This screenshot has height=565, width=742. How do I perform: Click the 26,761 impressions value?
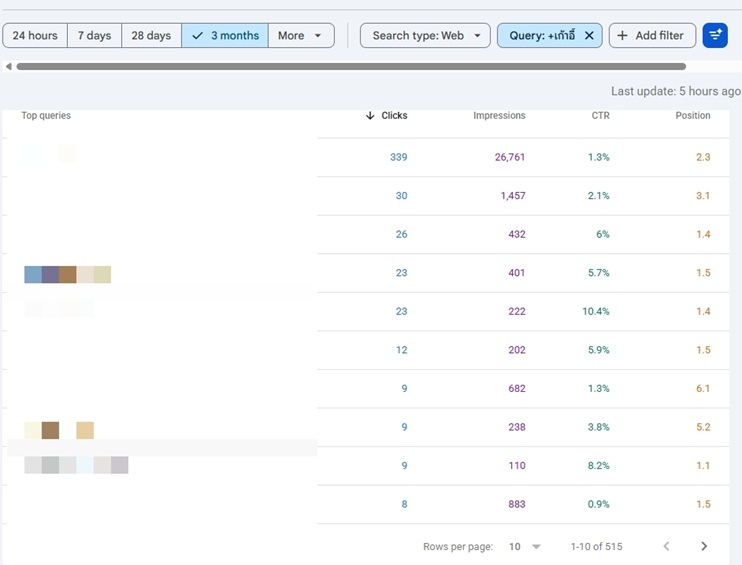[x=510, y=157]
